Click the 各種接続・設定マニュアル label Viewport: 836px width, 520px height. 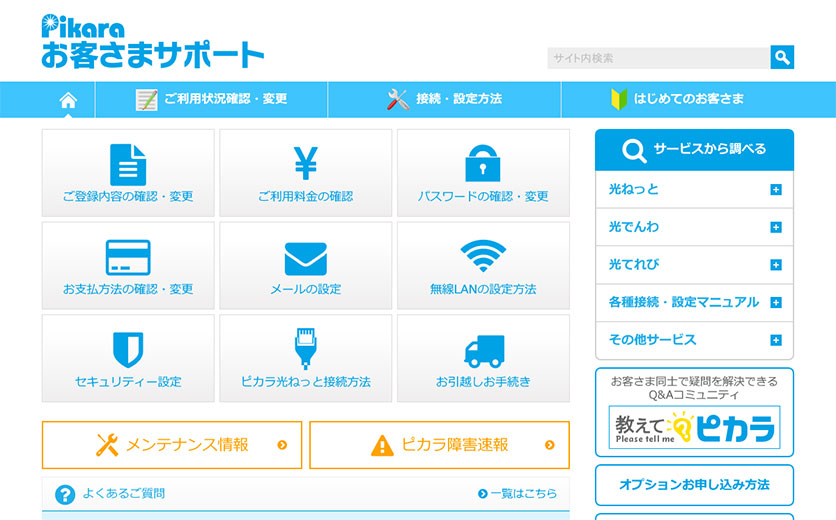point(684,302)
